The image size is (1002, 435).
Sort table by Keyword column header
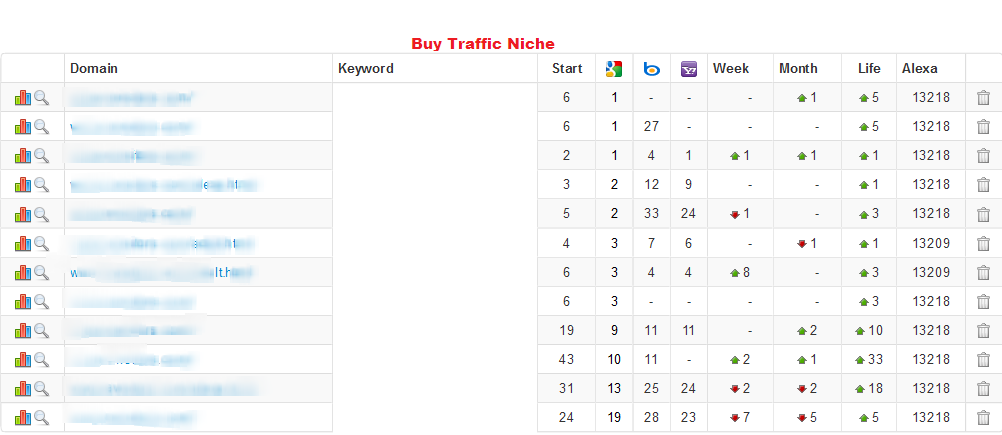366,68
